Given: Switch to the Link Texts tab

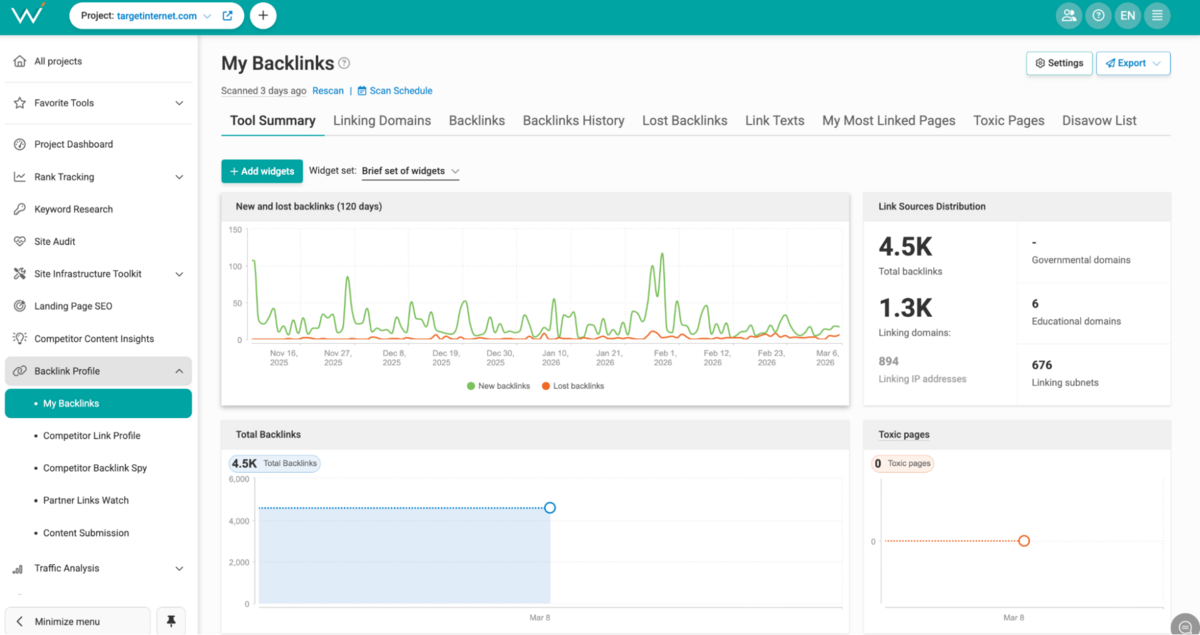Looking at the screenshot, I should click(x=775, y=120).
